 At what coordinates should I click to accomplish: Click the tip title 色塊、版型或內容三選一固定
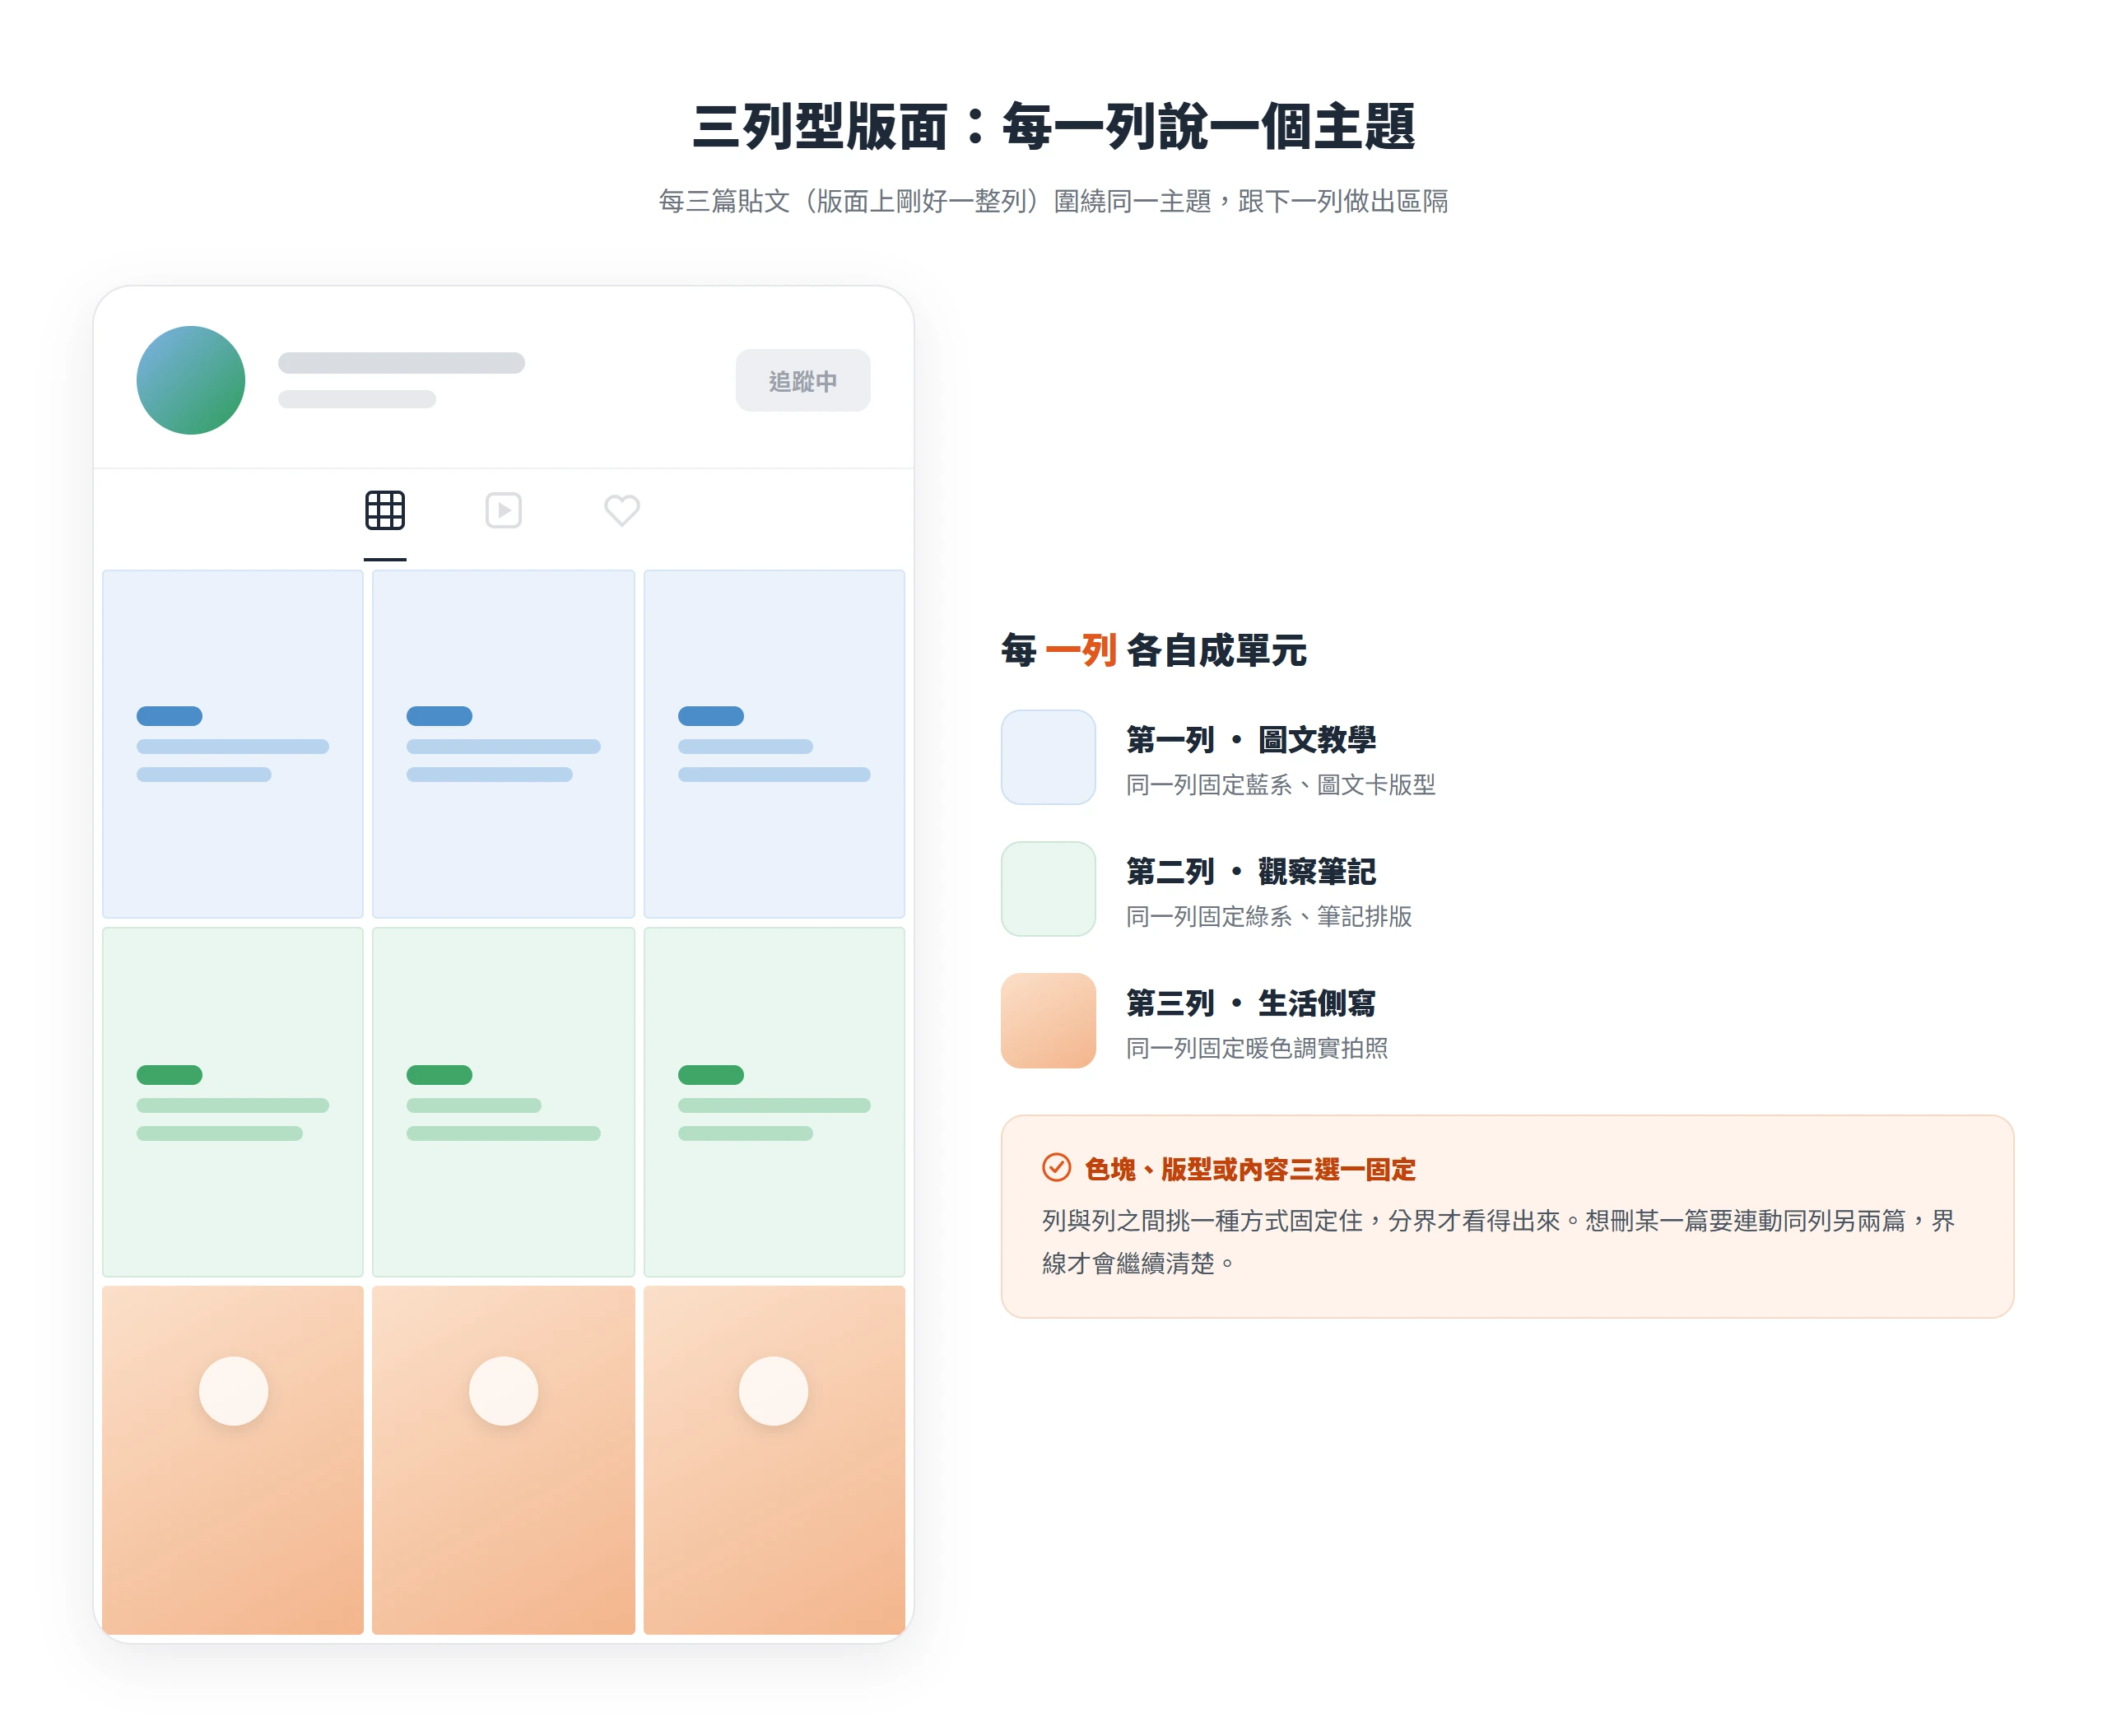[x=1250, y=1168]
